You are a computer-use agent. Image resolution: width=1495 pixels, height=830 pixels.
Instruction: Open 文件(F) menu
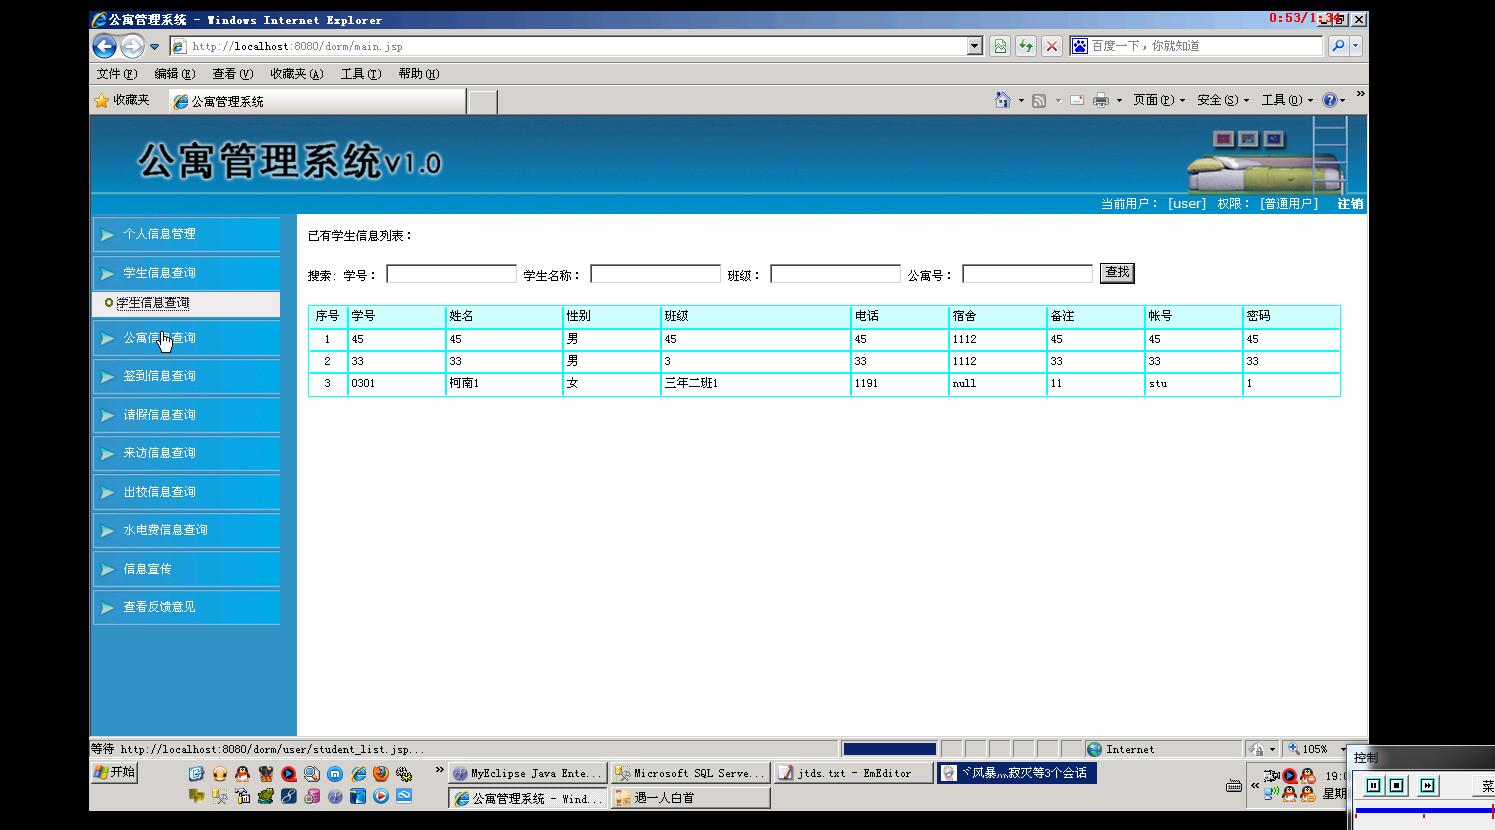117,74
